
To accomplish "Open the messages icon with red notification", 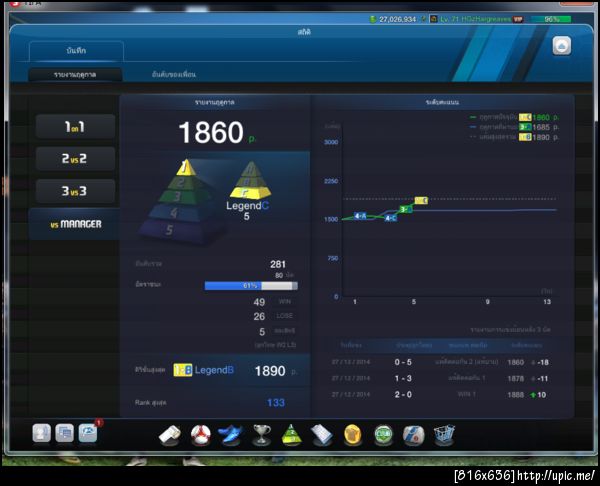I will pyautogui.click(x=88, y=433).
